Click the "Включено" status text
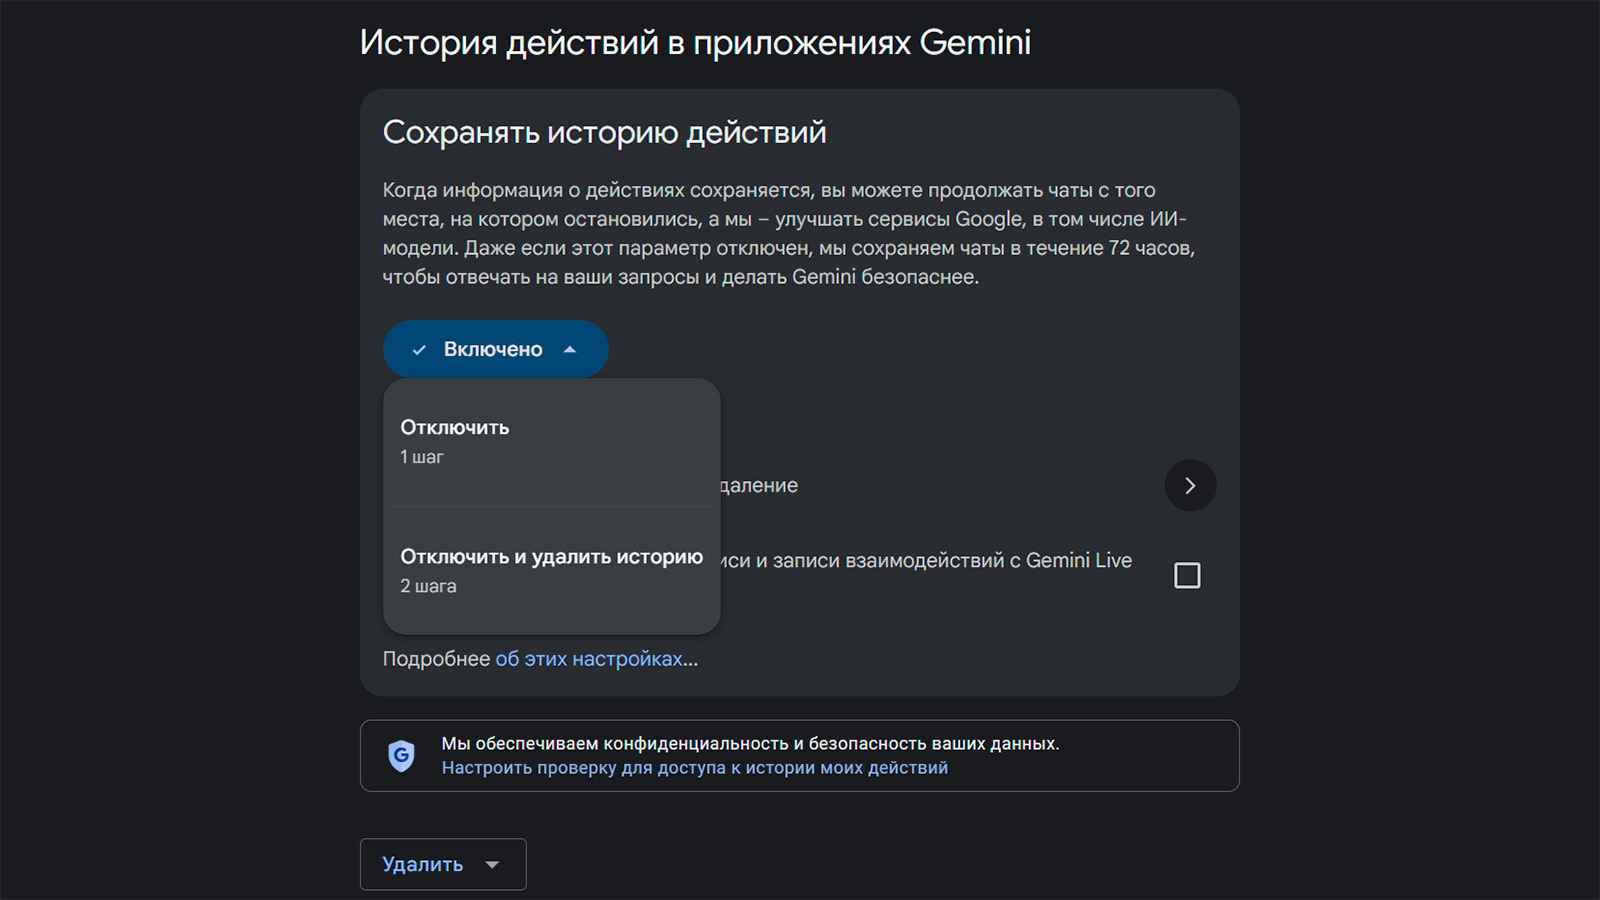The image size is (1600, 900). pos(493,350)
